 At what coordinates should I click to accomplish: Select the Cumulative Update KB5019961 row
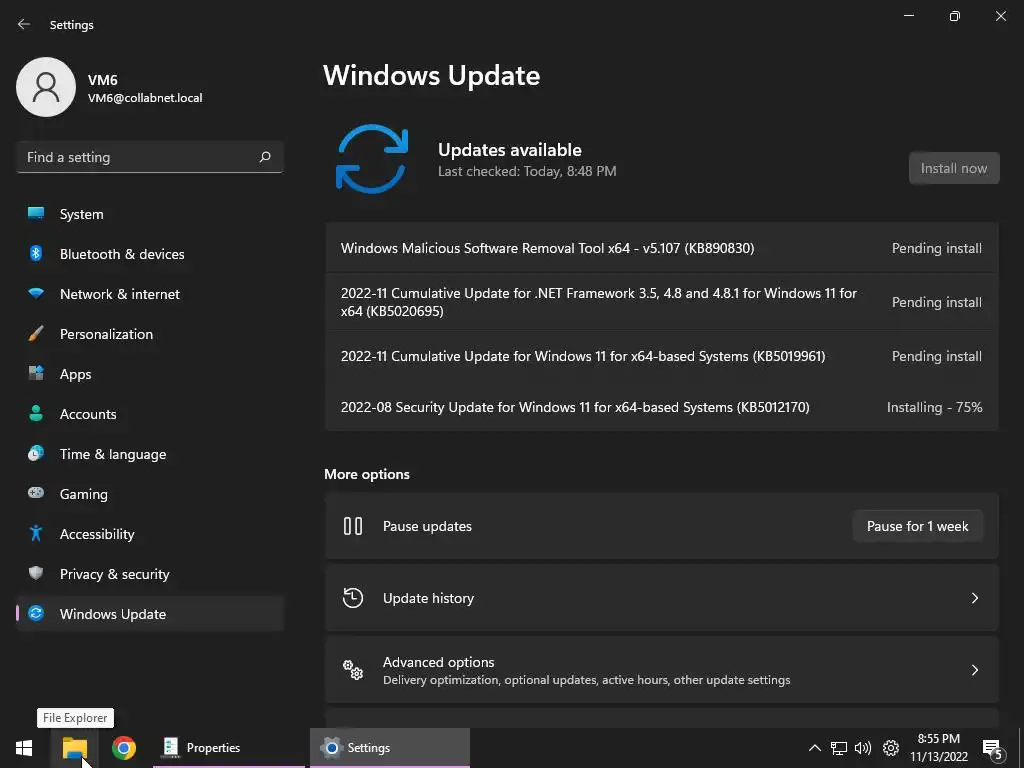click(662, 356)
